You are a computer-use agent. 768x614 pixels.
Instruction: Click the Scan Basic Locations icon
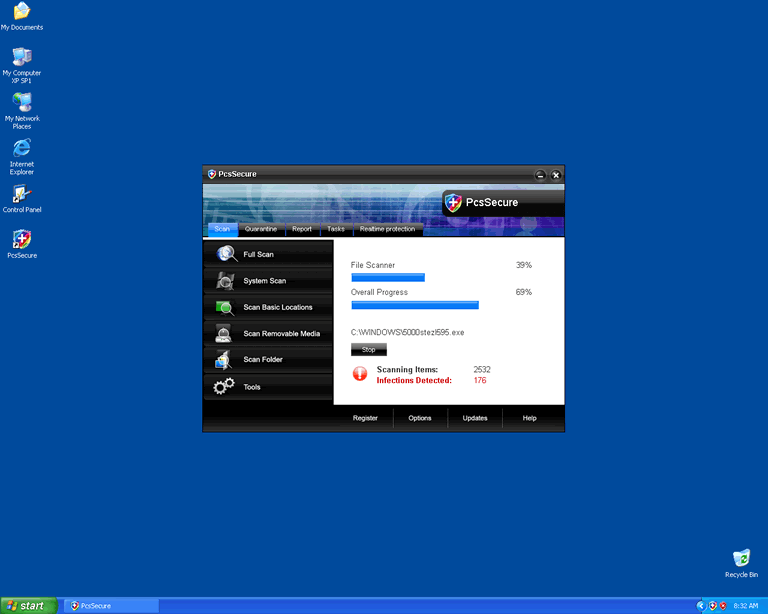[225, 307]
